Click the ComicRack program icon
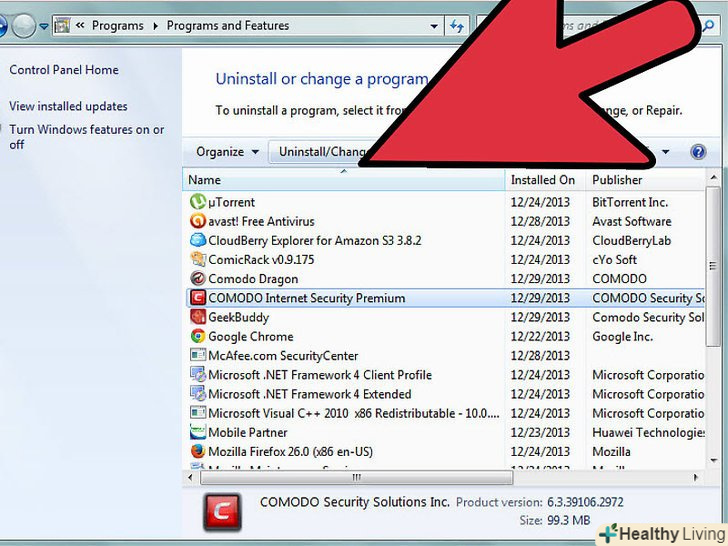 (198, 259)
